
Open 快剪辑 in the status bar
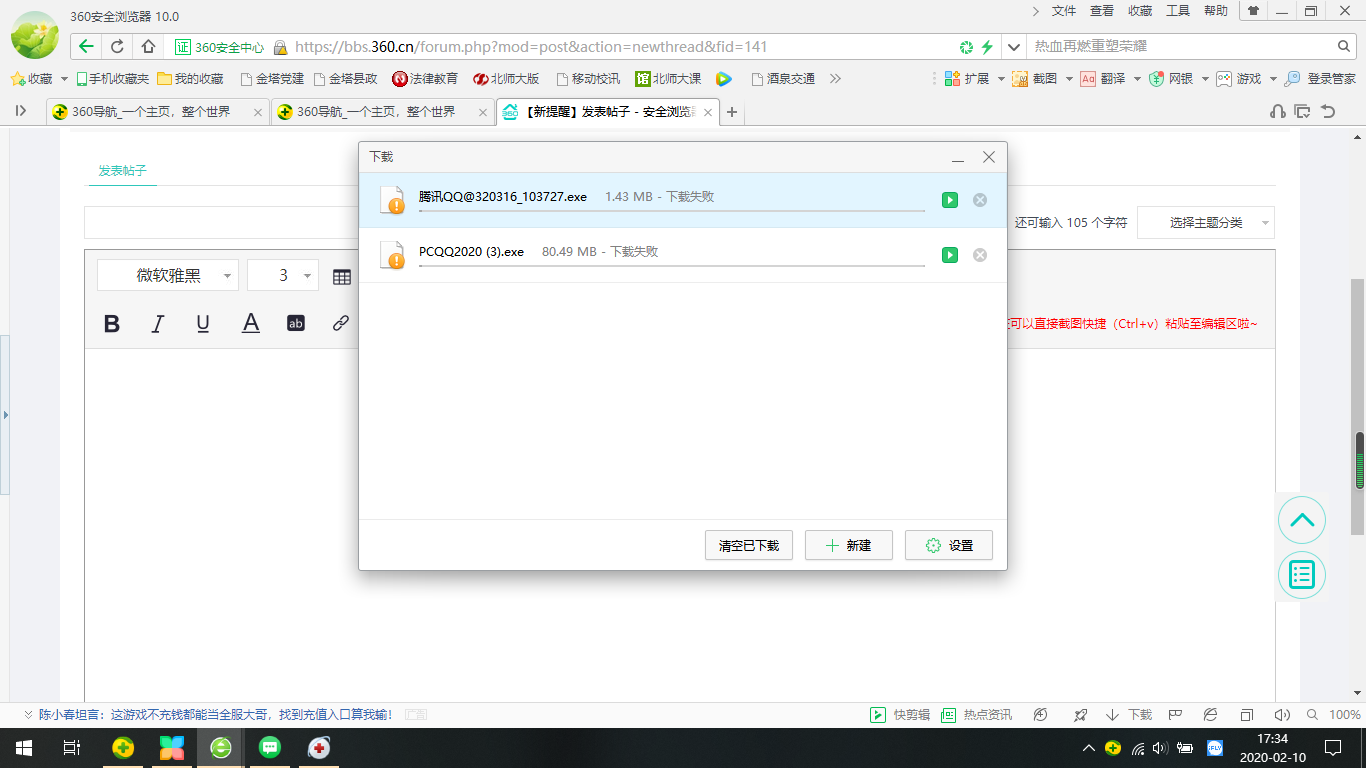(900, 715)
